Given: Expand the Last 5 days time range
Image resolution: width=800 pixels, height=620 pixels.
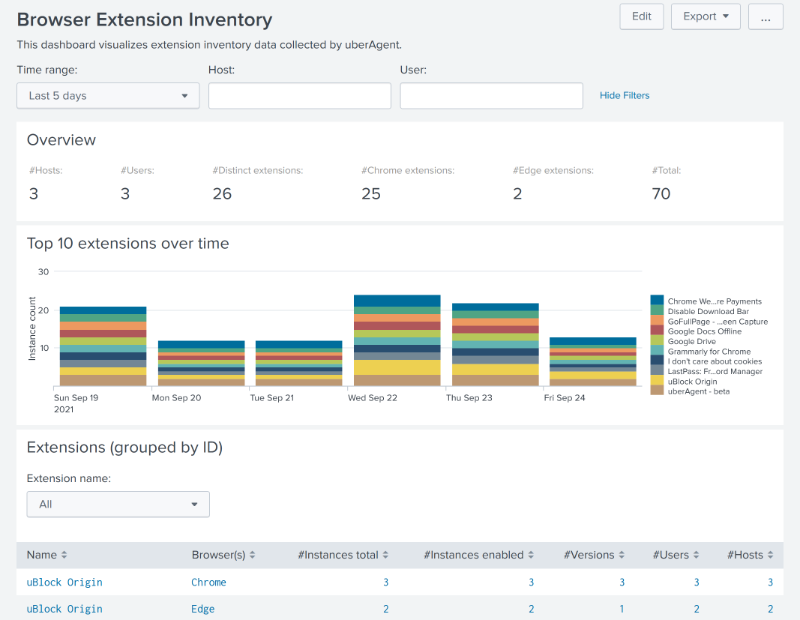Looking at the screenshot, I should pyautogui.click(x=108, y=96).
